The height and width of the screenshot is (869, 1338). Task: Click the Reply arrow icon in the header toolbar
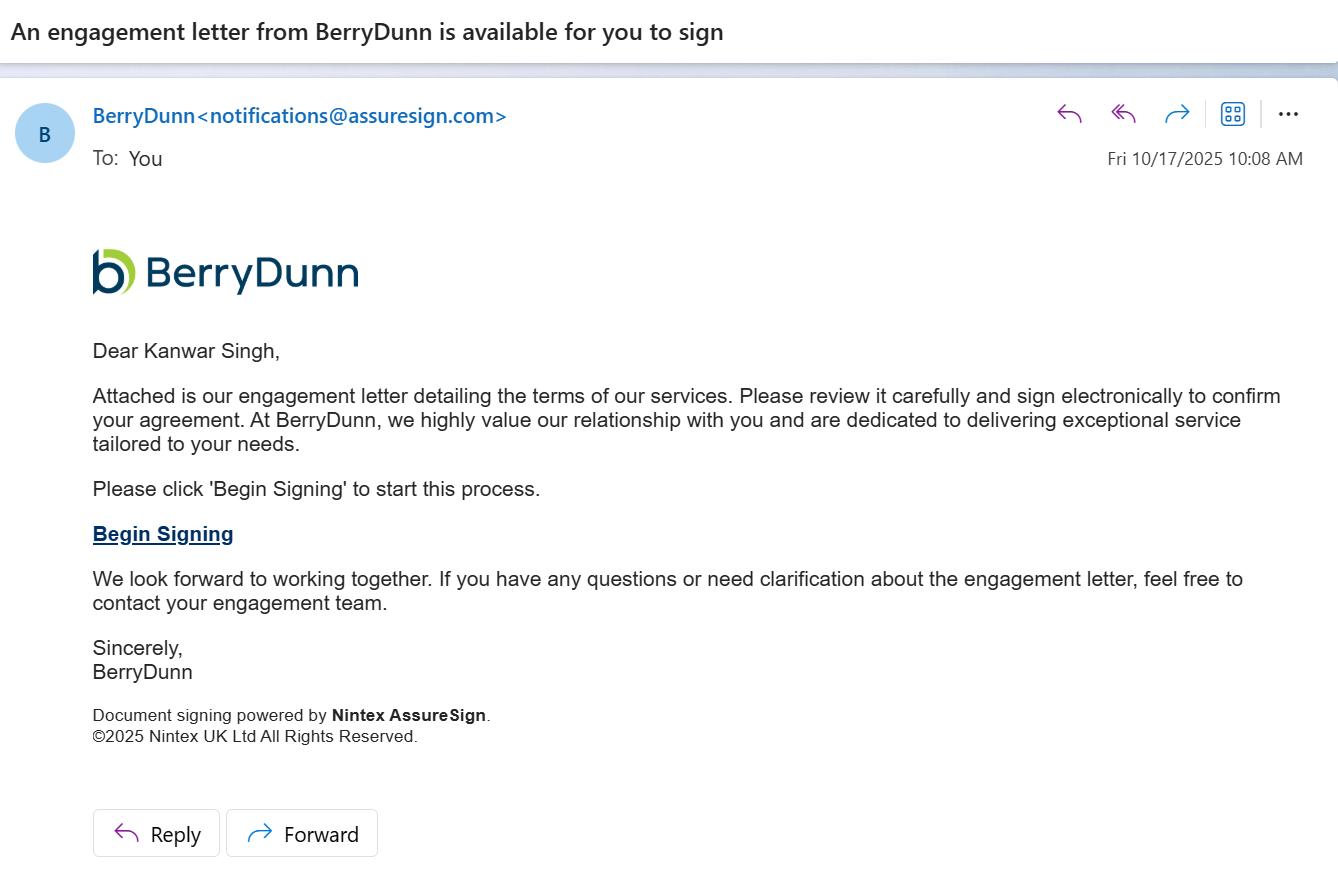click(1069, 114)
